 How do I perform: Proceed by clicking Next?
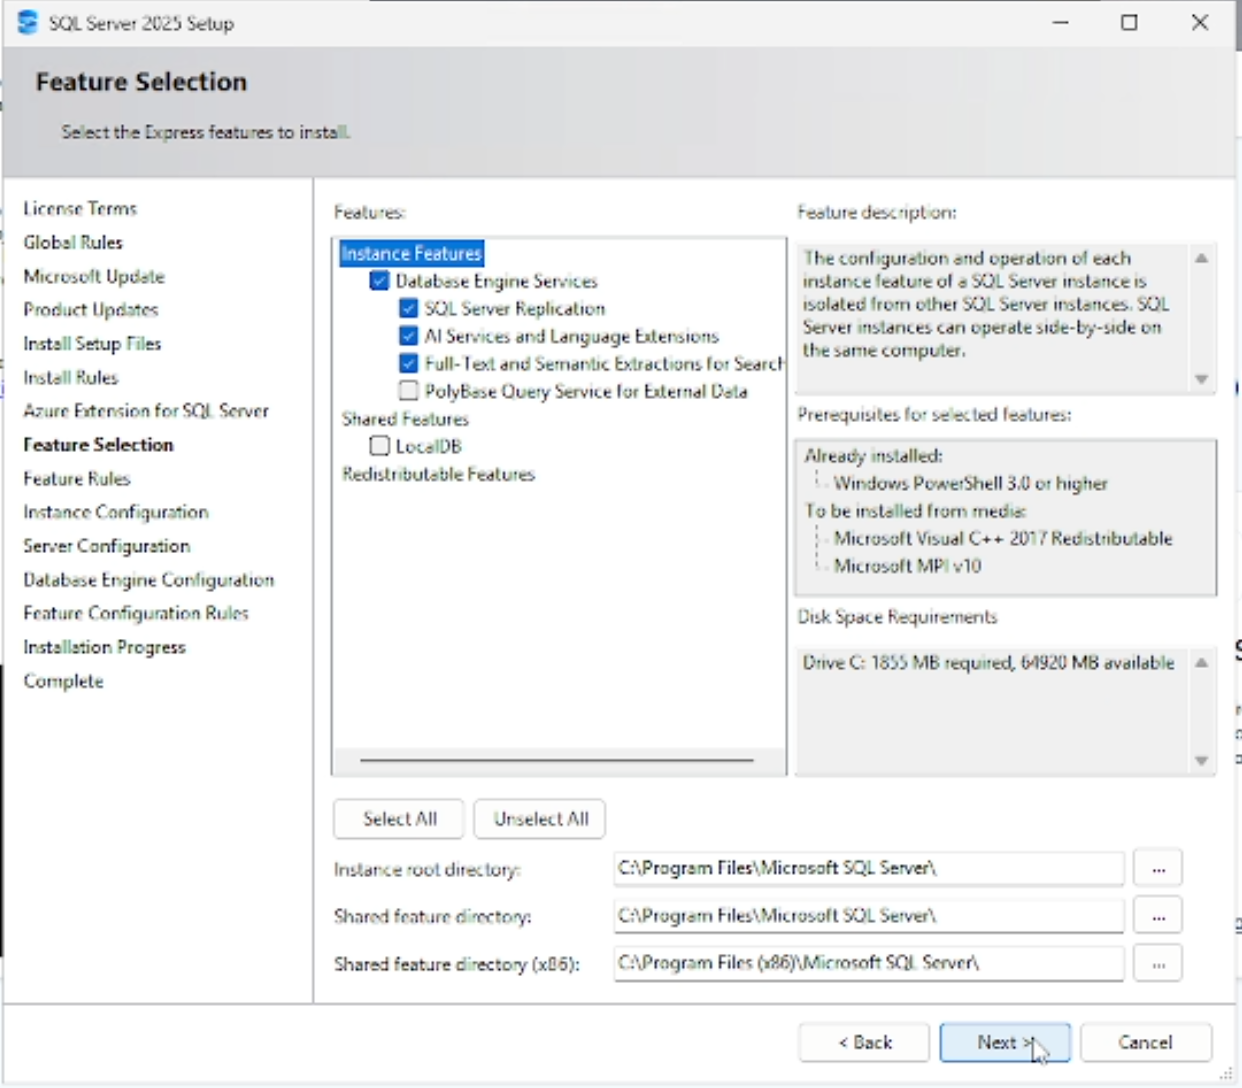(x=1005, y=1042)
